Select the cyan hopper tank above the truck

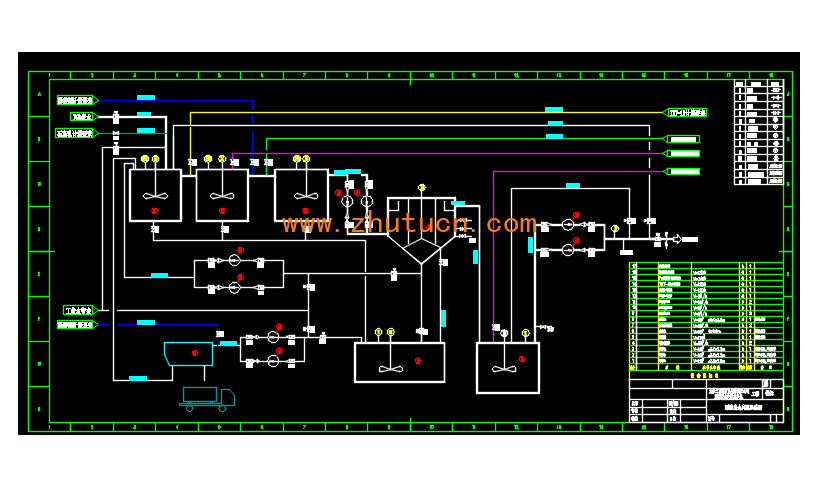(x=188, y=354)
